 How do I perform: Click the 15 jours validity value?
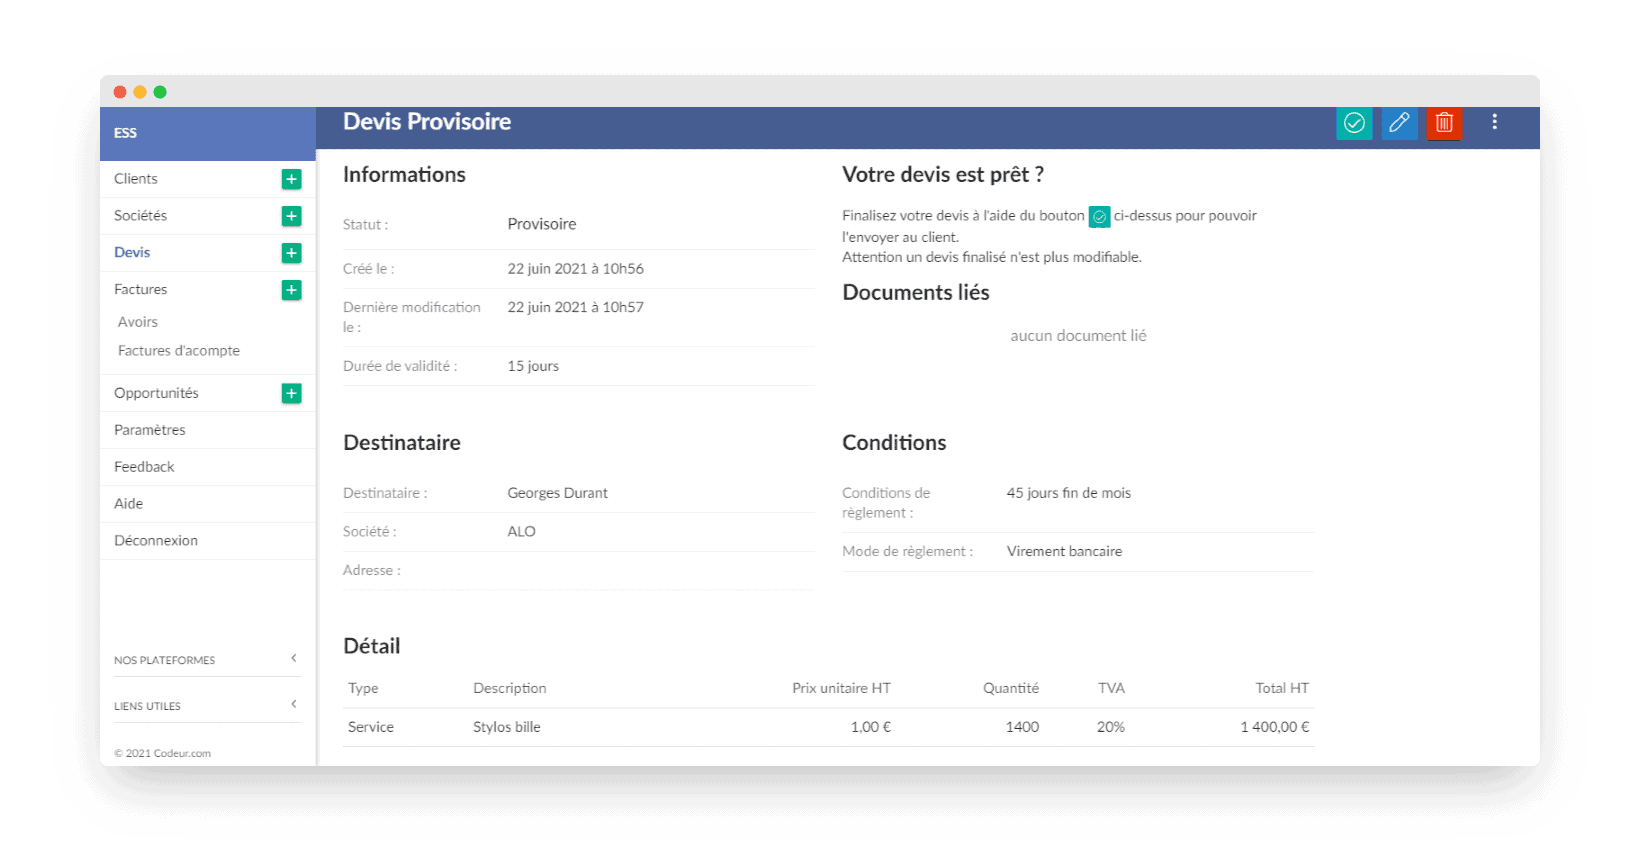coord(533,366)
